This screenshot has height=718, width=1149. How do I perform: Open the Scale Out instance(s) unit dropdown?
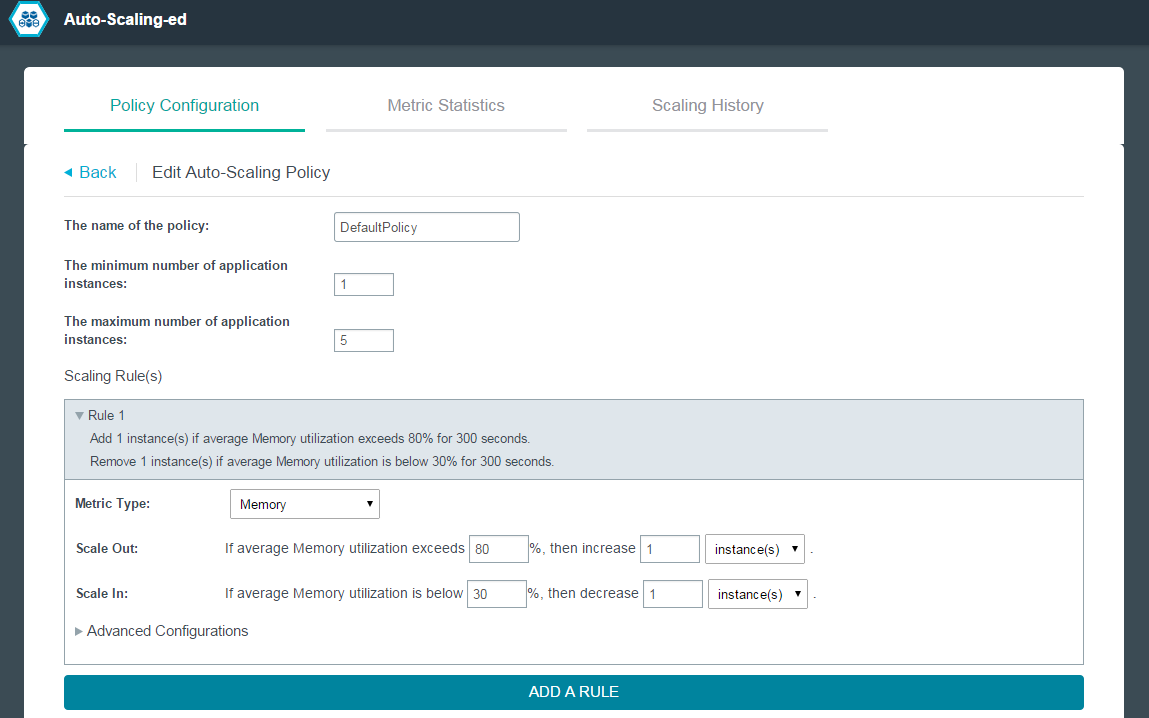click(x=755, y=549)
